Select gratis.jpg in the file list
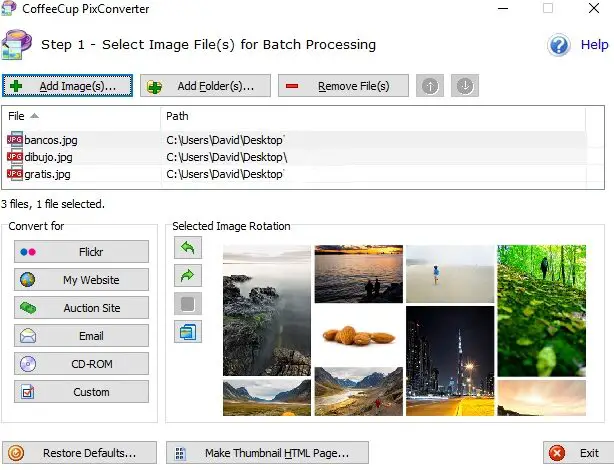The width and height of the screenshot is (614, 470). [x=47, y=174]
